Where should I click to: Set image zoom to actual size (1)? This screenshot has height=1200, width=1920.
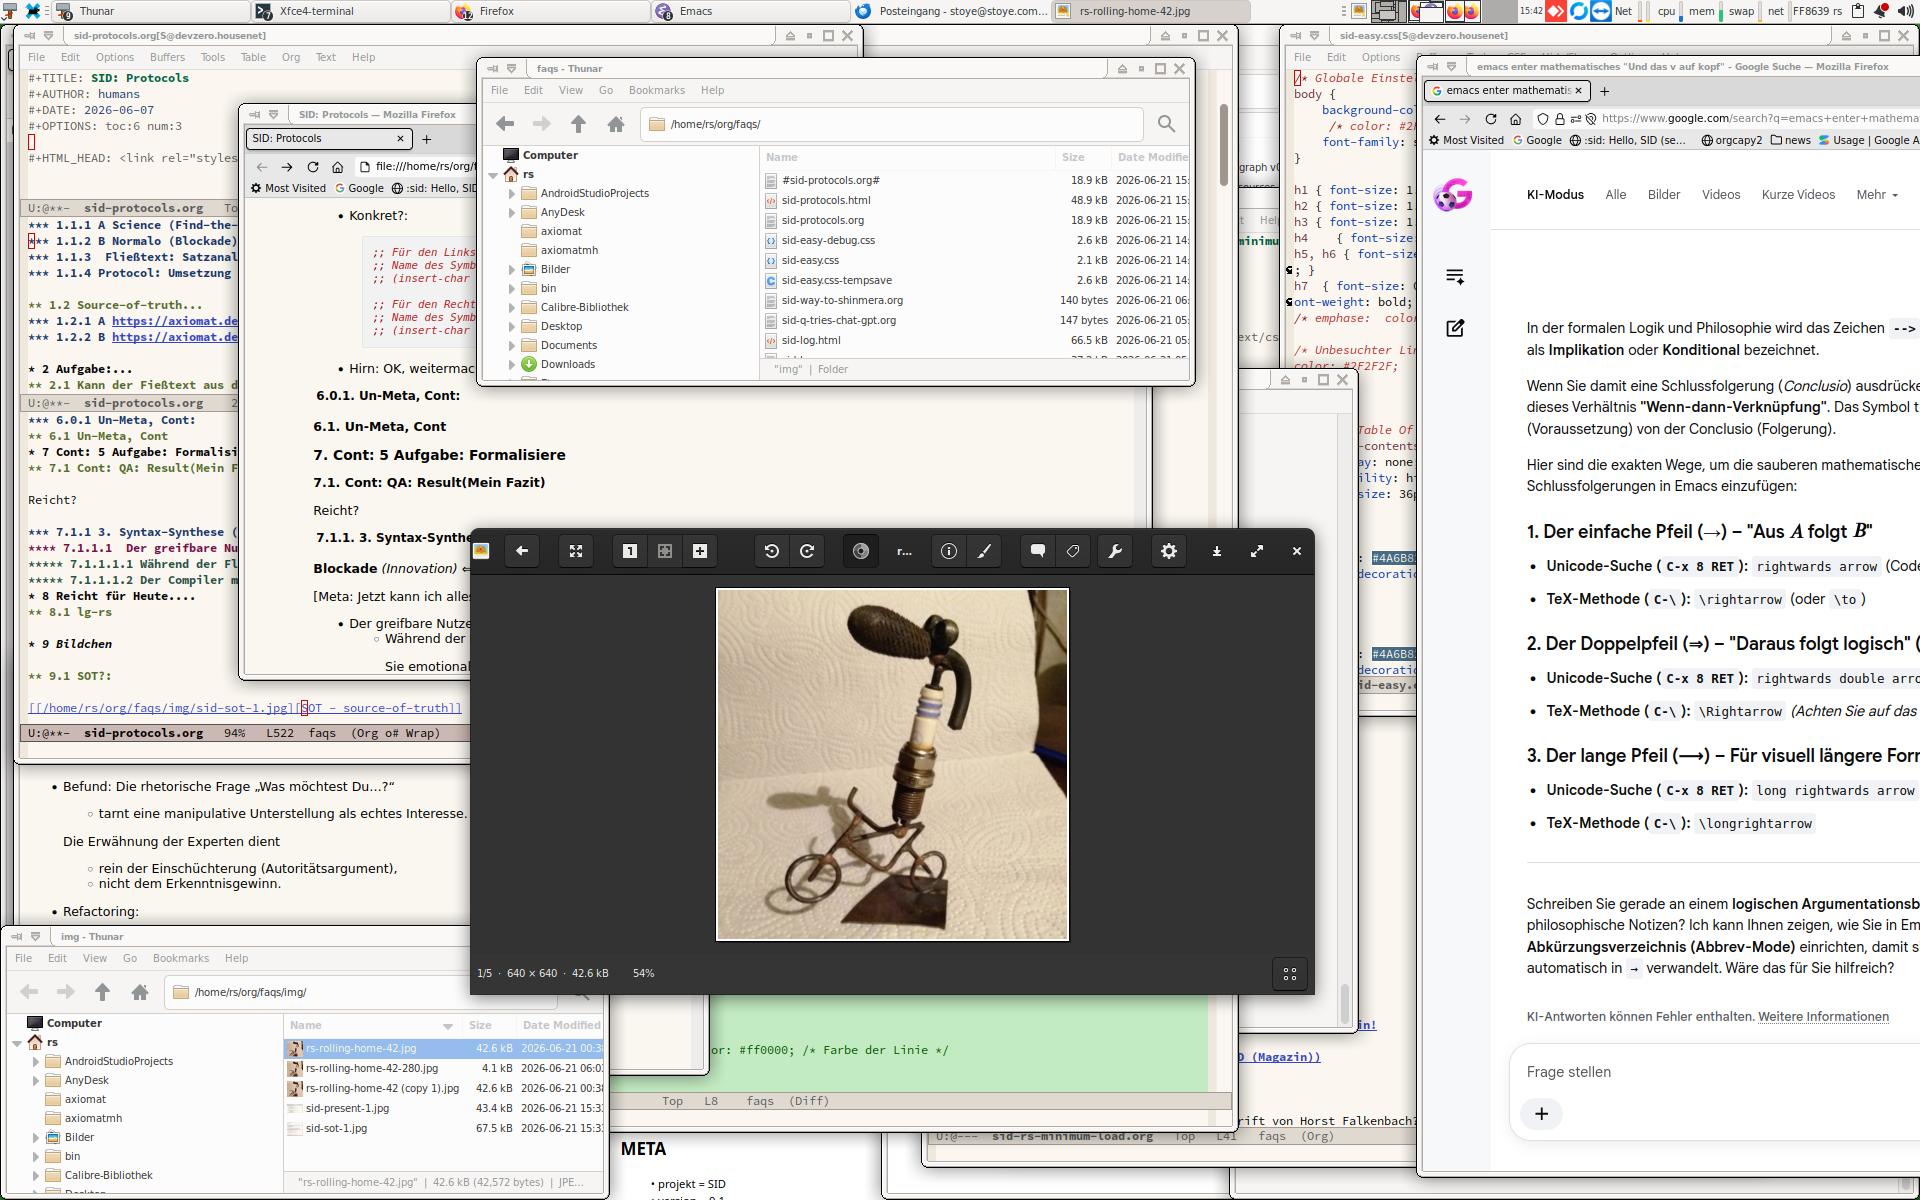pyautogui.click(x=630, y=551)
